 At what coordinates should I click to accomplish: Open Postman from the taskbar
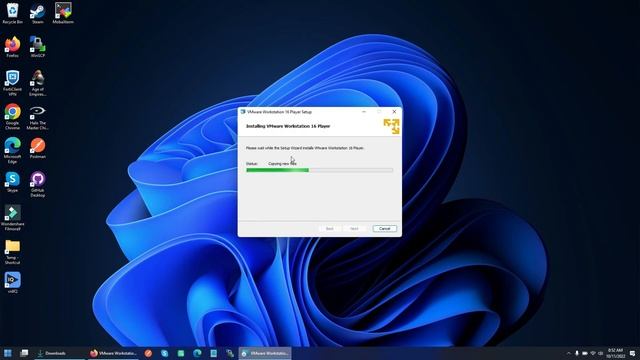tap(148, 353)
